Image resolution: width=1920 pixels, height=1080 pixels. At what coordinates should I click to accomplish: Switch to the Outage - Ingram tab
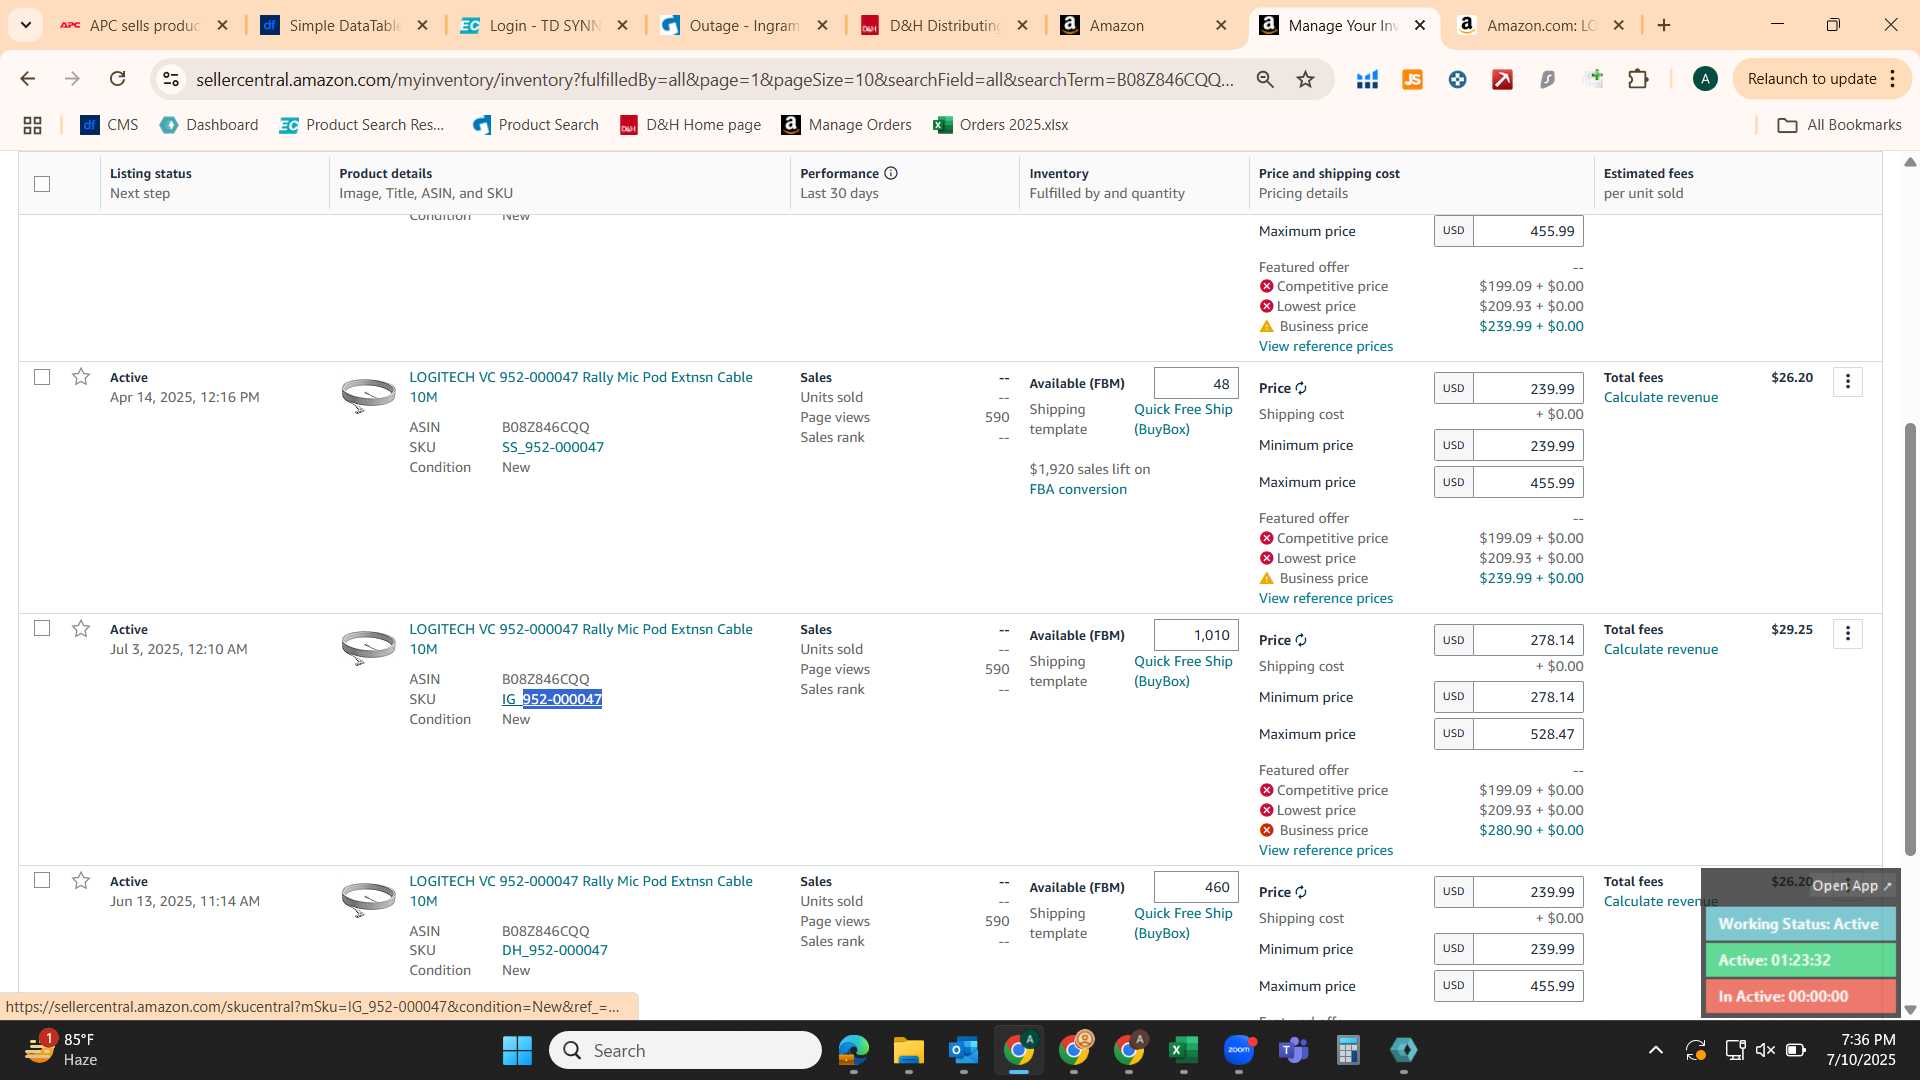745,25
